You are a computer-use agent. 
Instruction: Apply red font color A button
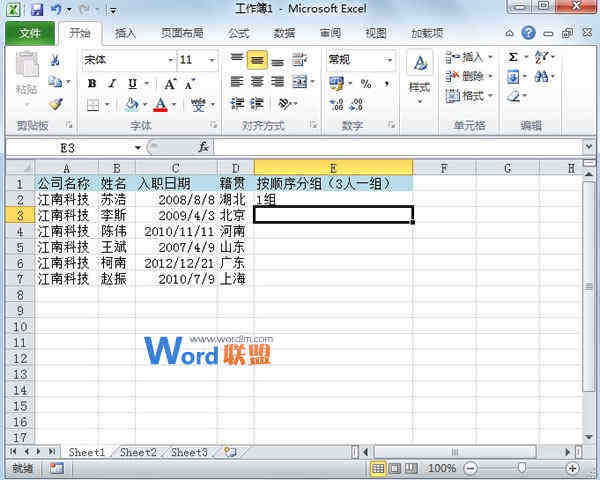pos(160,104)
